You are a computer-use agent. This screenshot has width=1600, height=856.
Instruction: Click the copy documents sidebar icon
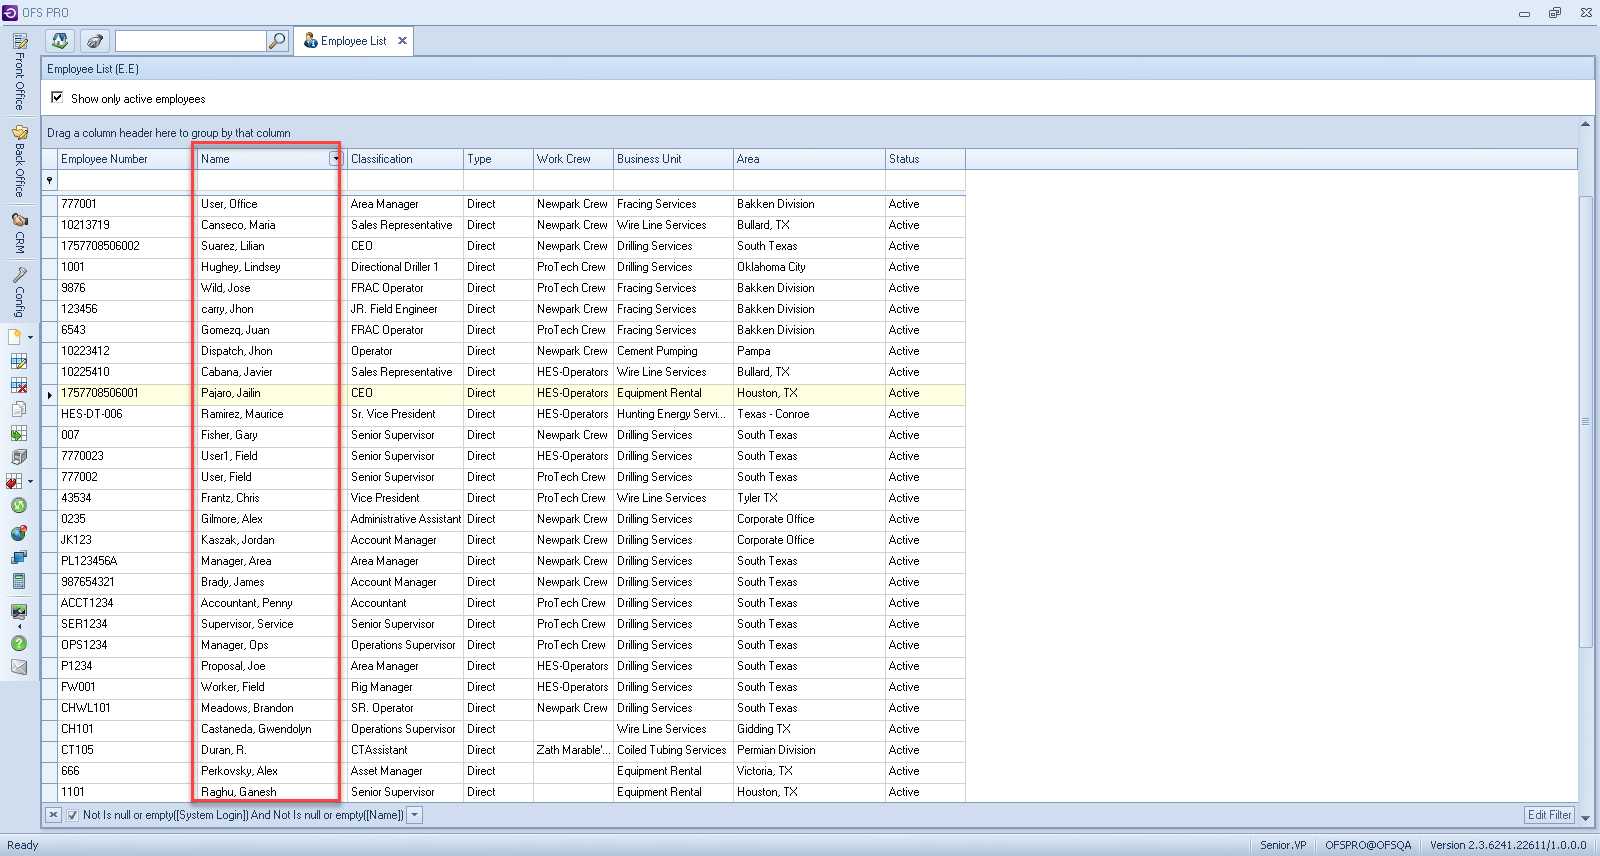coord(19,409)
